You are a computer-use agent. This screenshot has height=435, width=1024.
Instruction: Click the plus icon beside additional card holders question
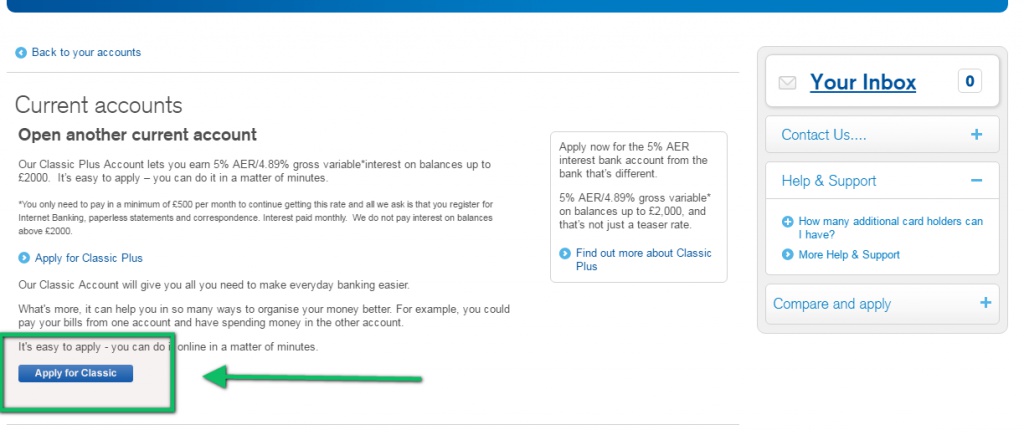(787, 222)
